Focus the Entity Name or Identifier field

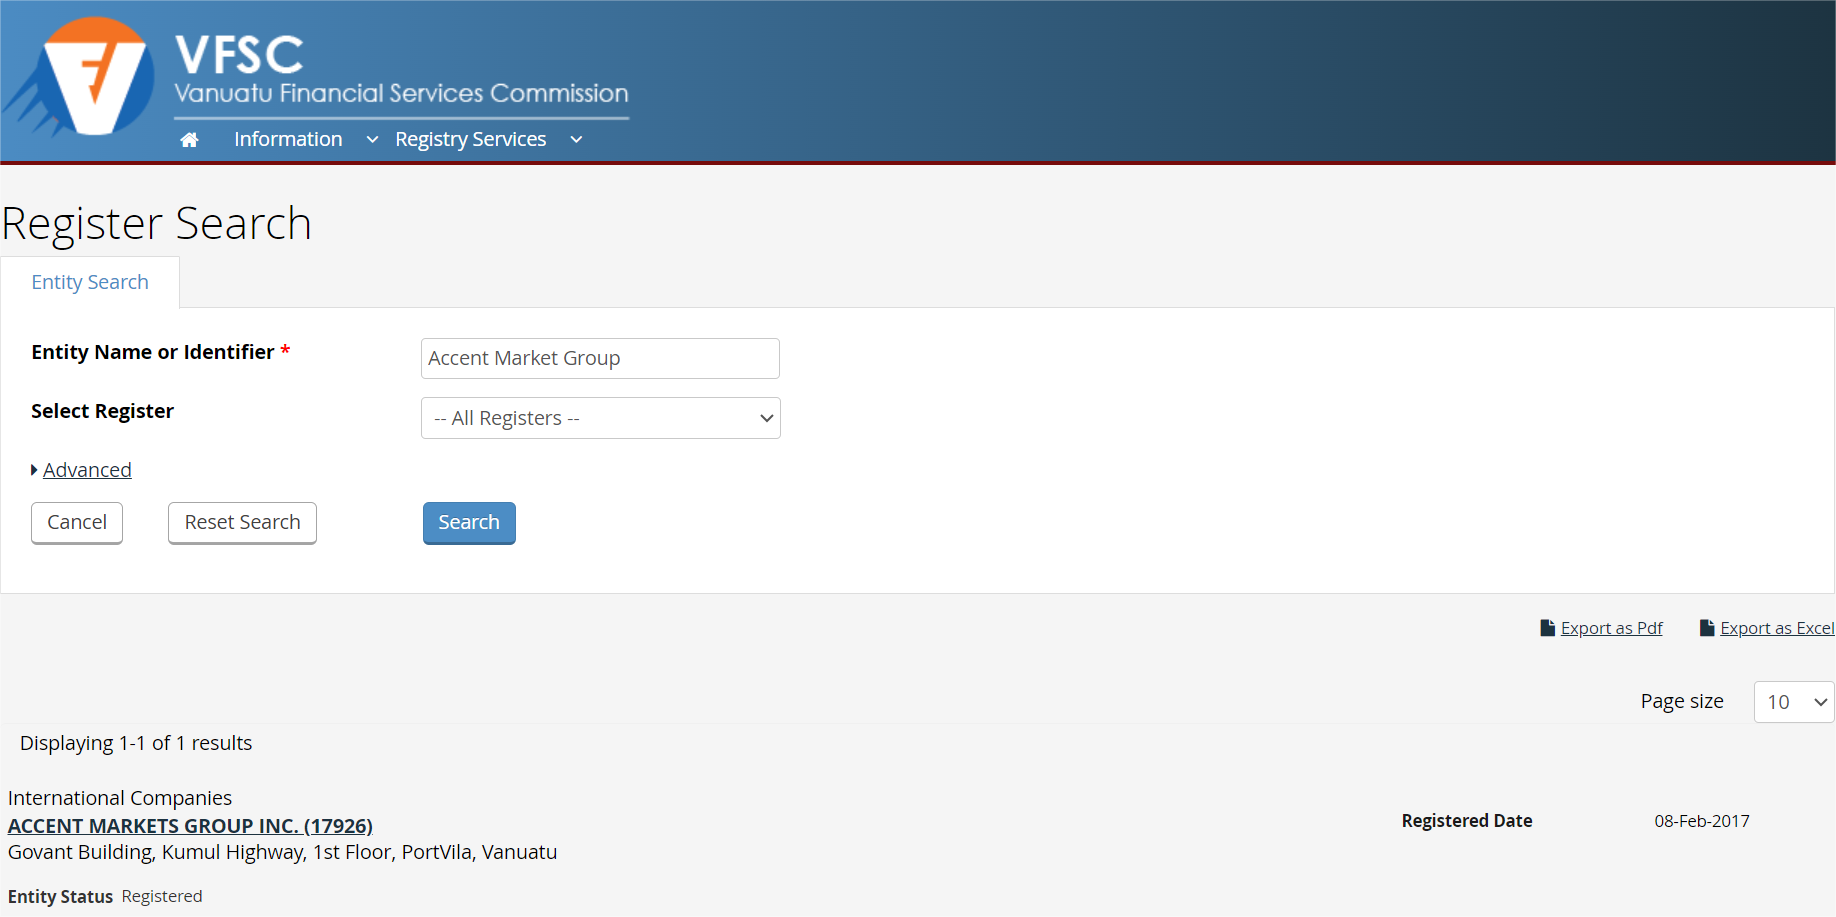[600, 358]
